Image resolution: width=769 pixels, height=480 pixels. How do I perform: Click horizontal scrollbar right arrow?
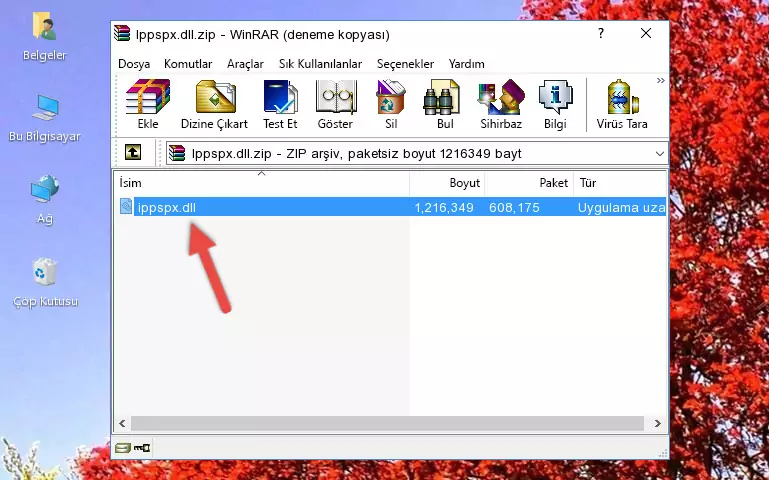(x=658, y=423)
